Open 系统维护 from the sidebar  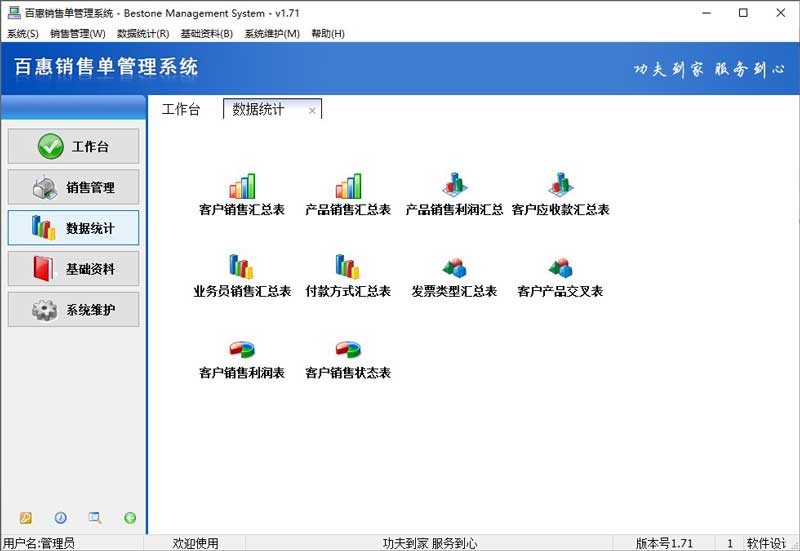coord(73,310)
